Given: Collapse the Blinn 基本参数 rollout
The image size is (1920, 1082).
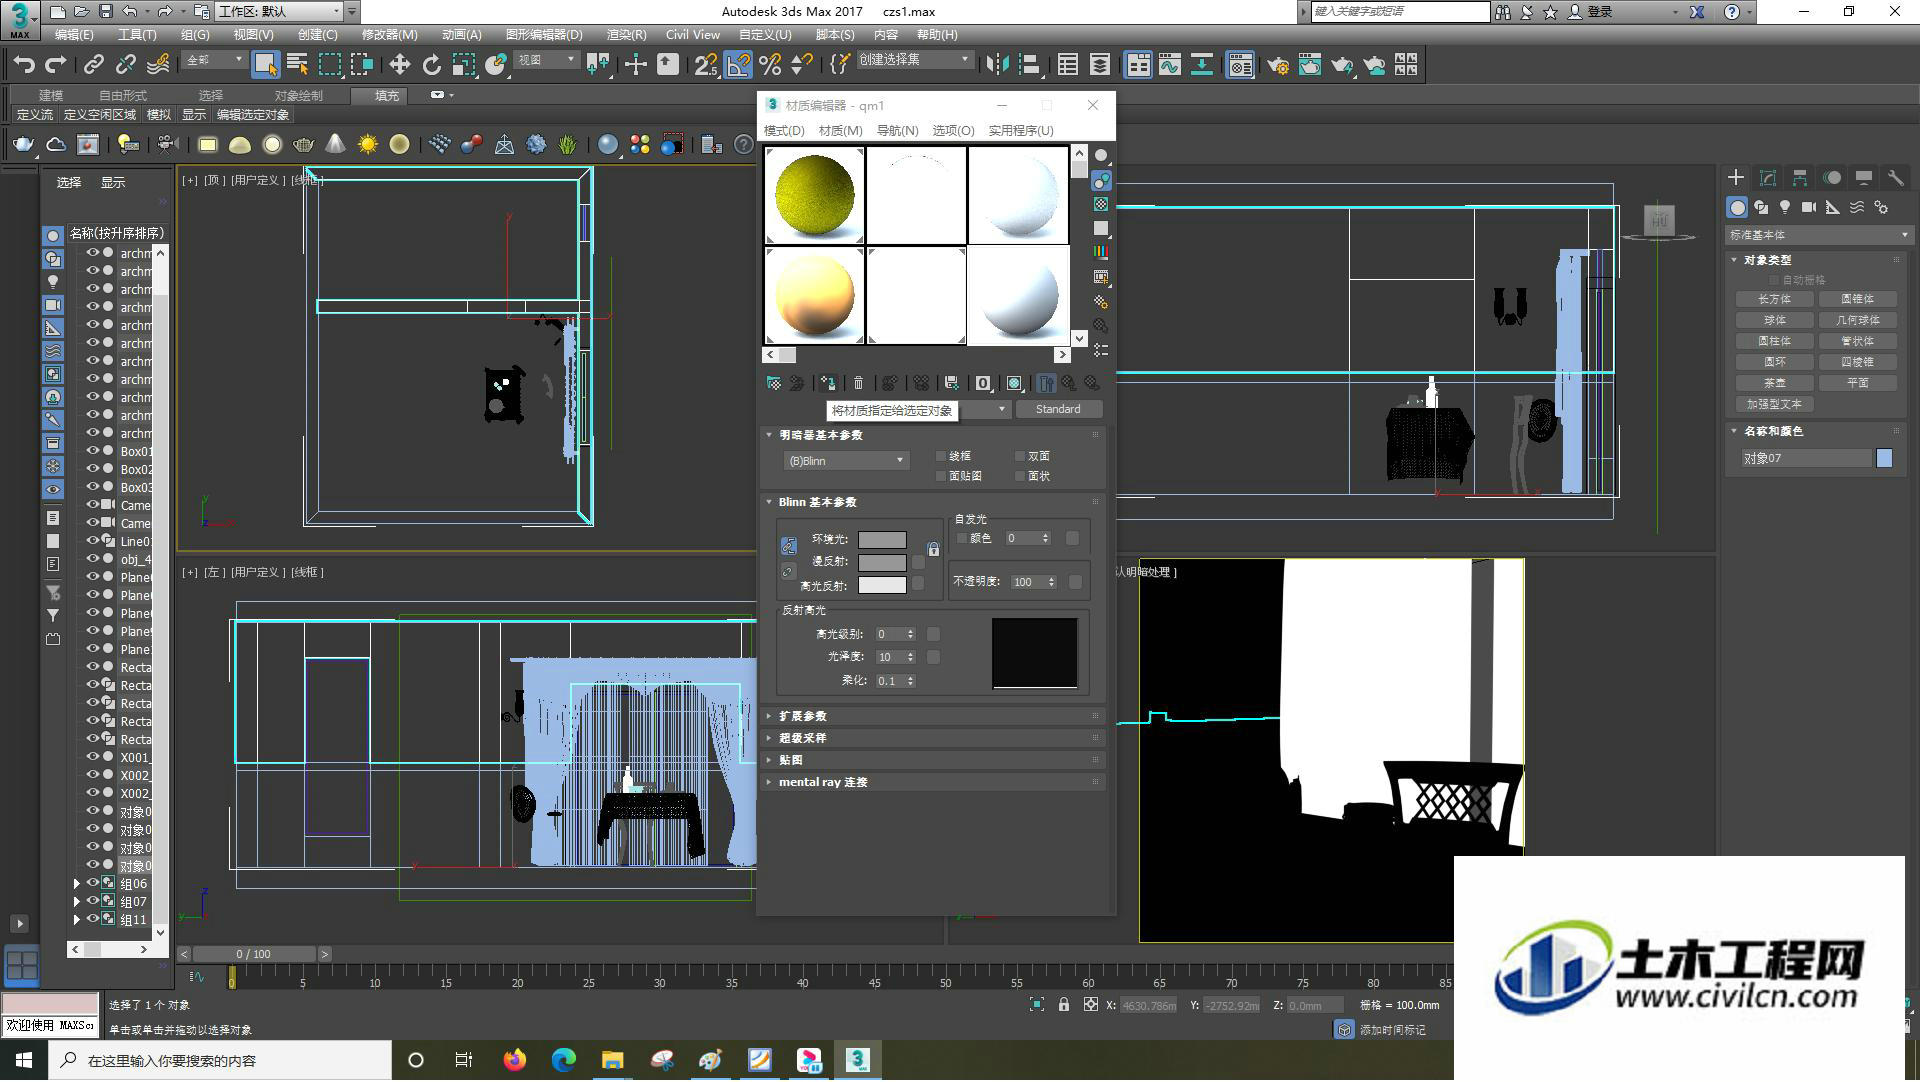Looking at the screenshot, I should tap(934, 503).
